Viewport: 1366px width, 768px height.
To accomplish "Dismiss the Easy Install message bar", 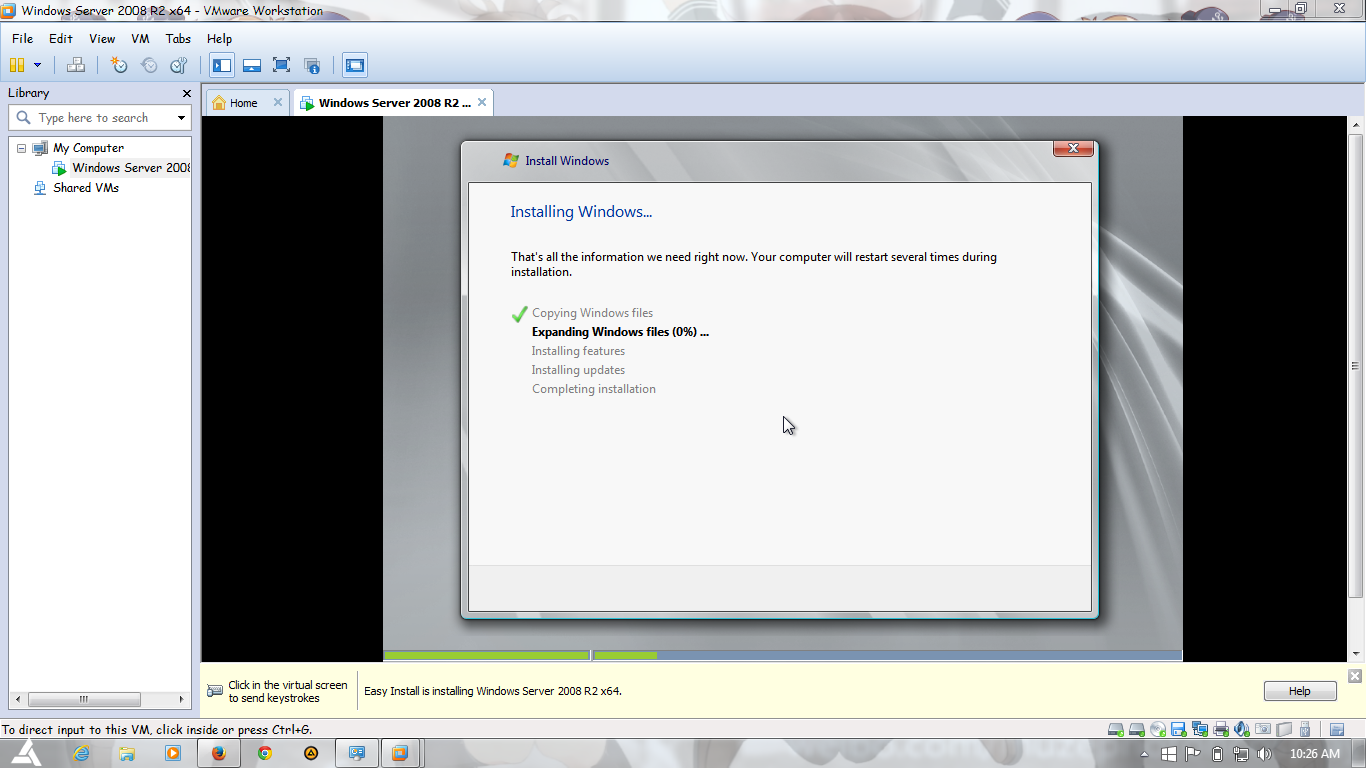I will 1355,676.
